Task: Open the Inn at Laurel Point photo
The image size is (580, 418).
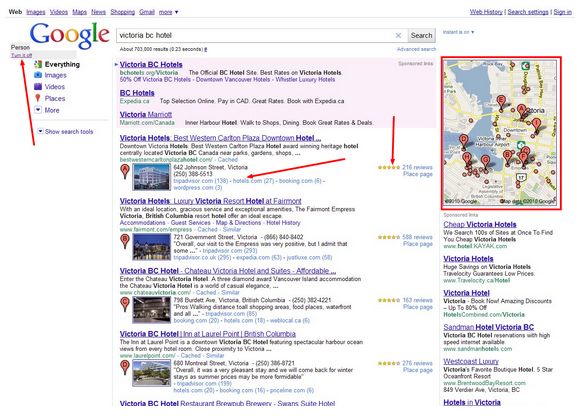Action: (152, 373)
